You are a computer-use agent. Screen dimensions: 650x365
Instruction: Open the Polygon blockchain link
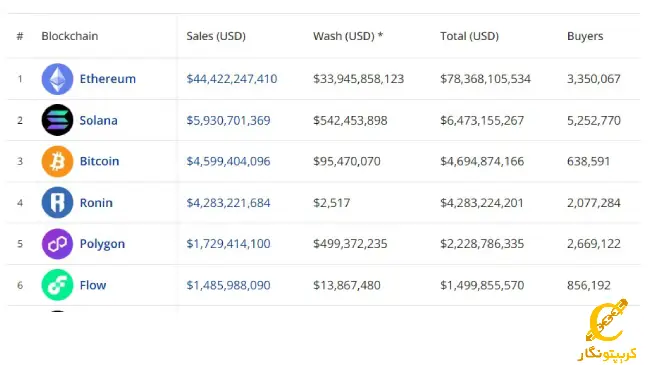coord(102,244)
